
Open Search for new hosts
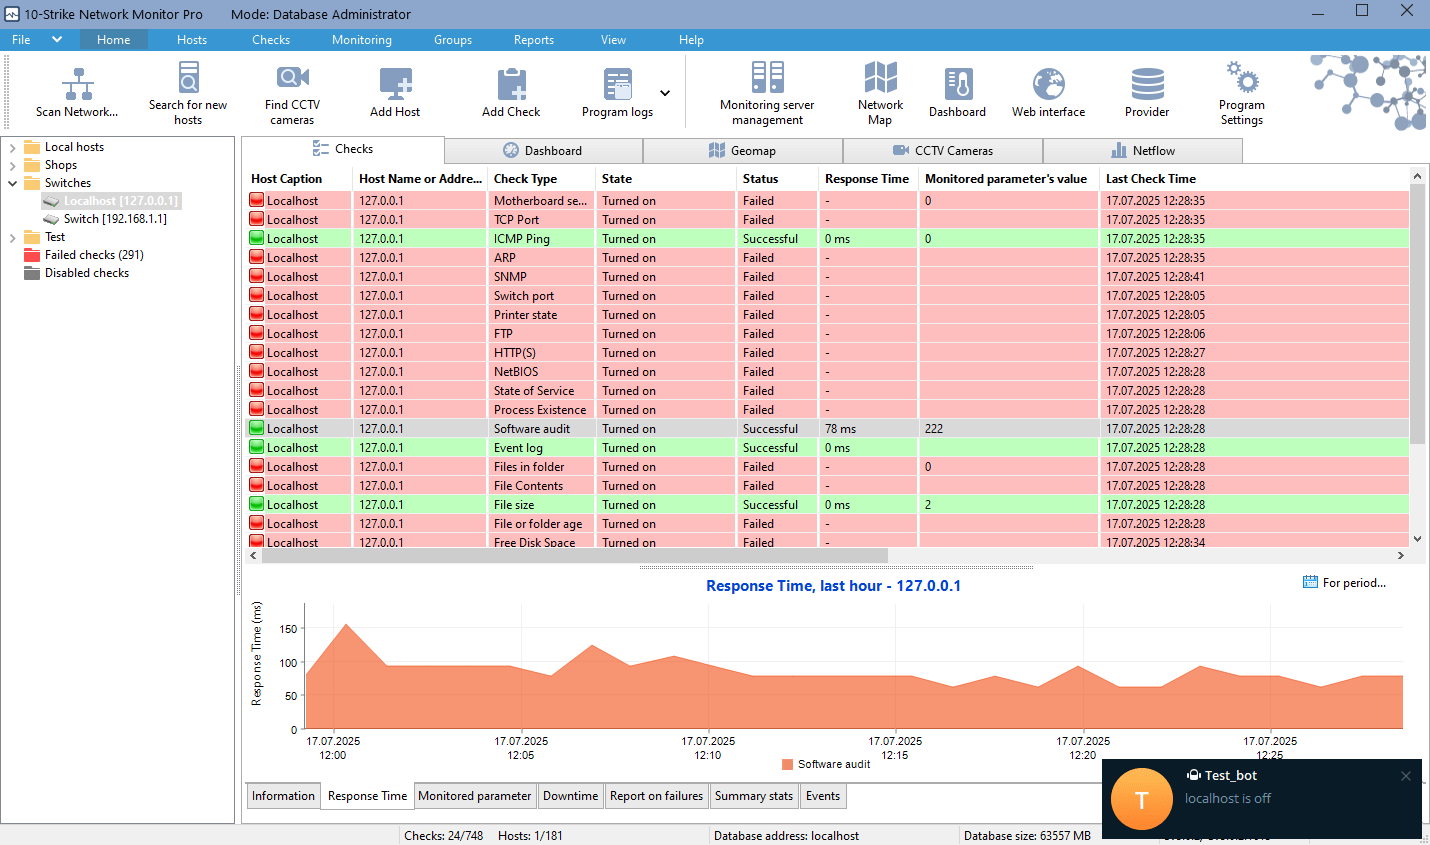(188, 93)
